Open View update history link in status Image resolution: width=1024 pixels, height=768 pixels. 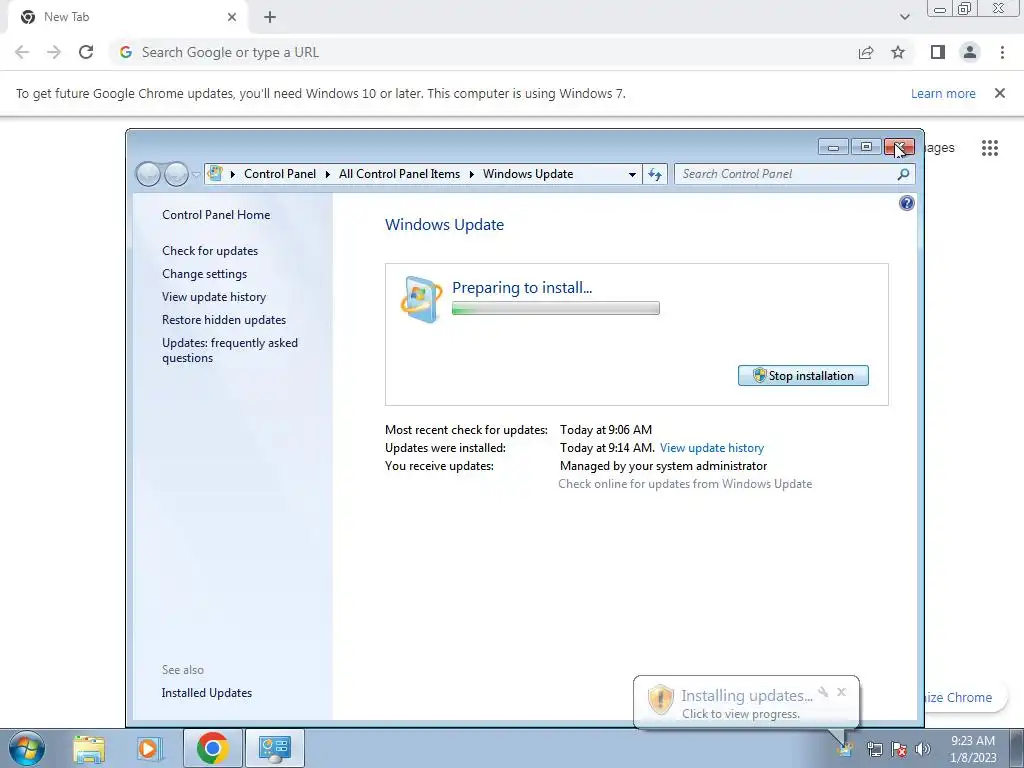(712, 448)
